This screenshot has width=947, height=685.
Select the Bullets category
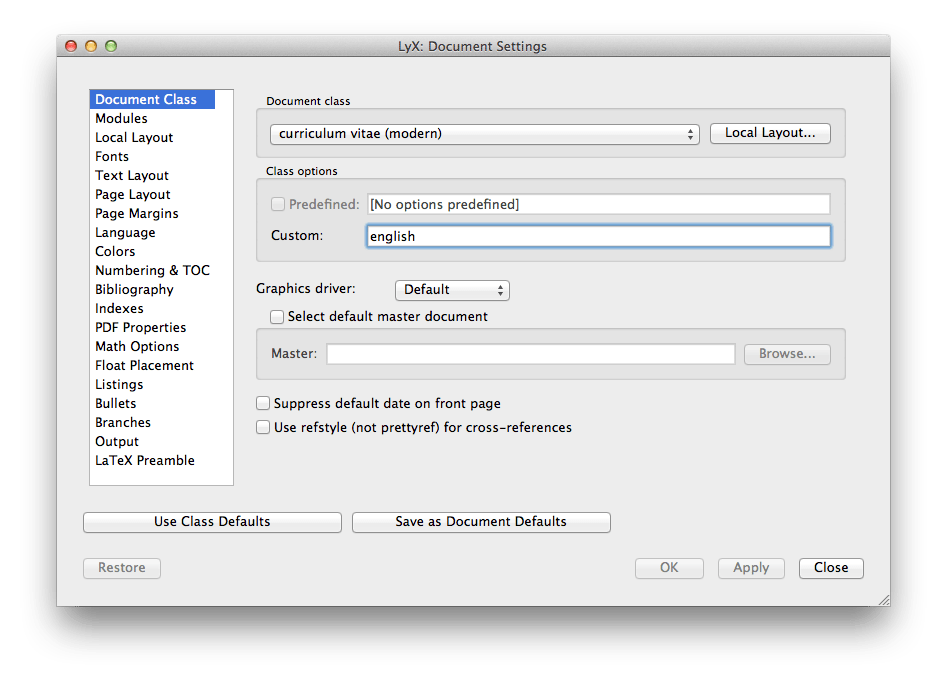(x=116, y=404)
